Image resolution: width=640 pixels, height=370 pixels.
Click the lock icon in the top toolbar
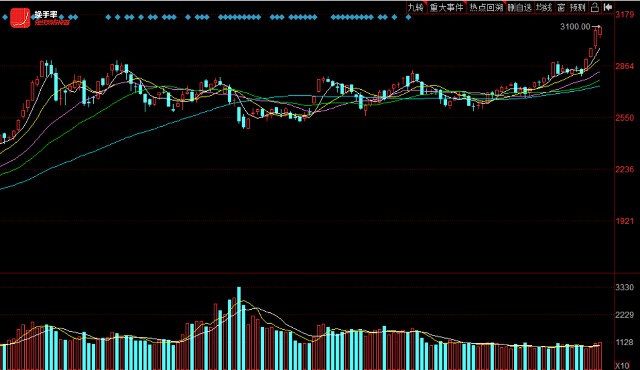pos(595,7)
